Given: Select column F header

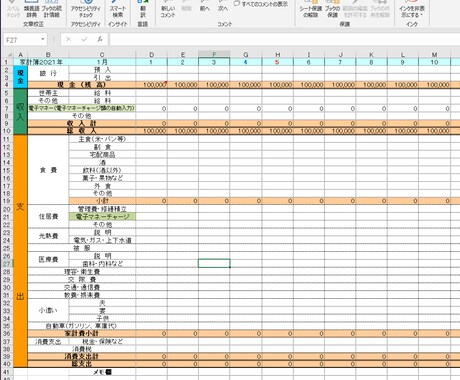Looking at the screenshot, I should coord(214,55).
